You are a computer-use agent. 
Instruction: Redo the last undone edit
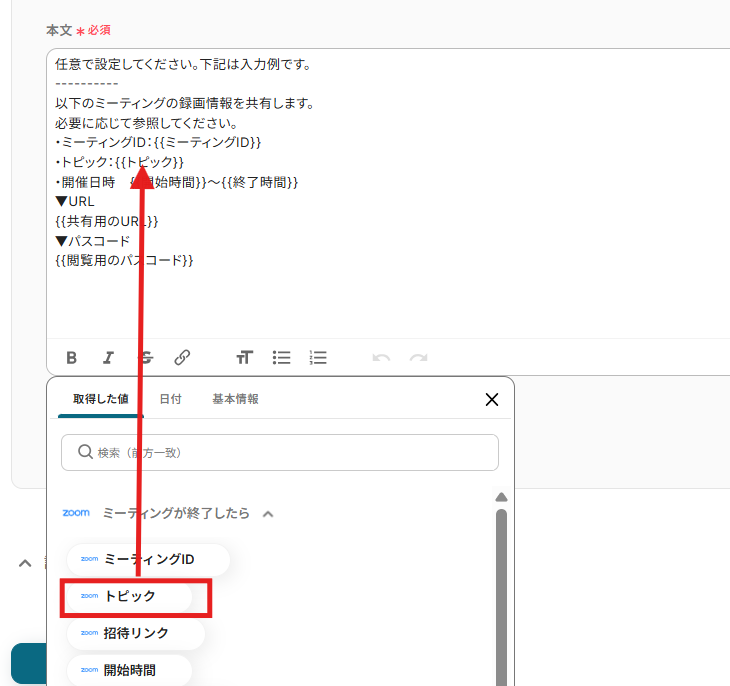pyautogui.click(x=418, y=357)
